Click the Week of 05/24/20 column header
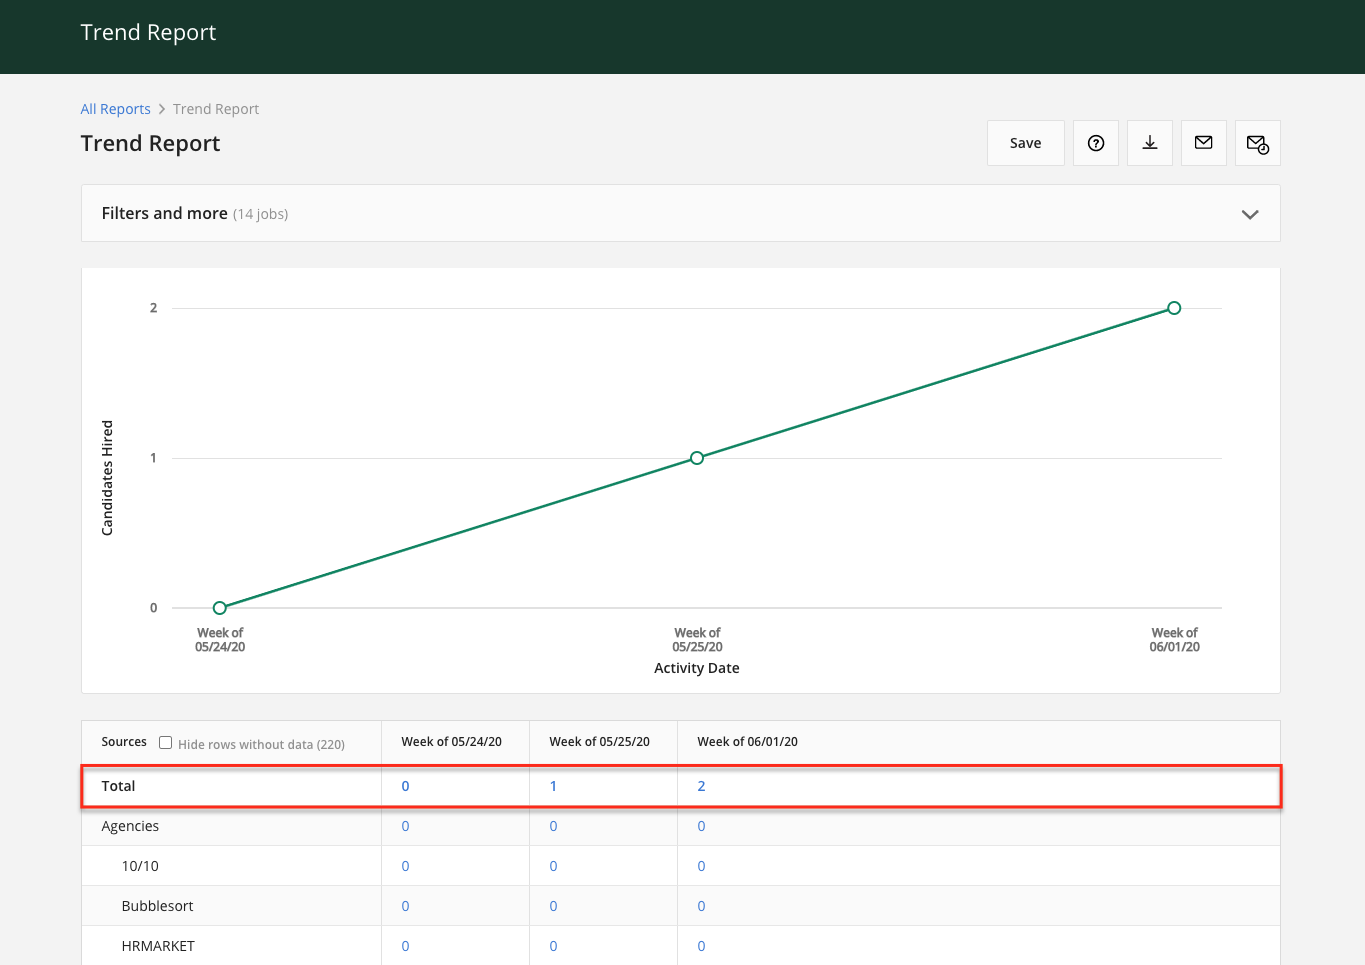This screenshot has height=965, width=1365. pyautogui.click(x=452, y=742)
